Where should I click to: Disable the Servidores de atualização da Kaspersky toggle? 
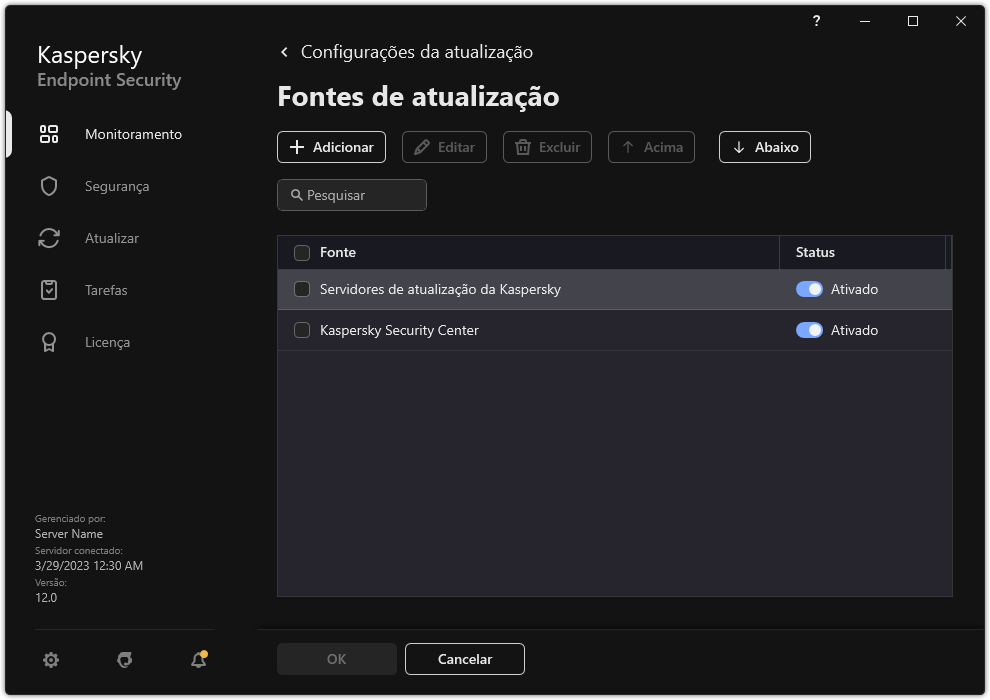(x=808, y=289)
